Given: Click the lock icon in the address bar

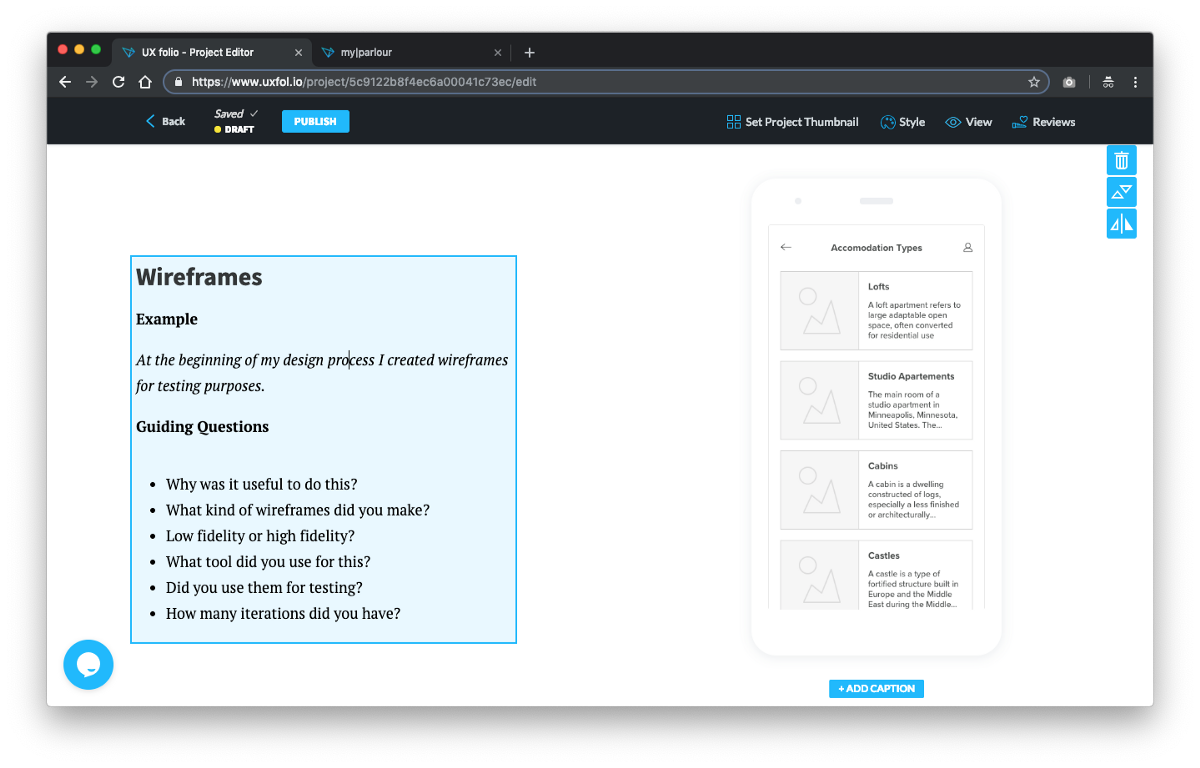Looking at the screenshot, I should coord(179,82).
